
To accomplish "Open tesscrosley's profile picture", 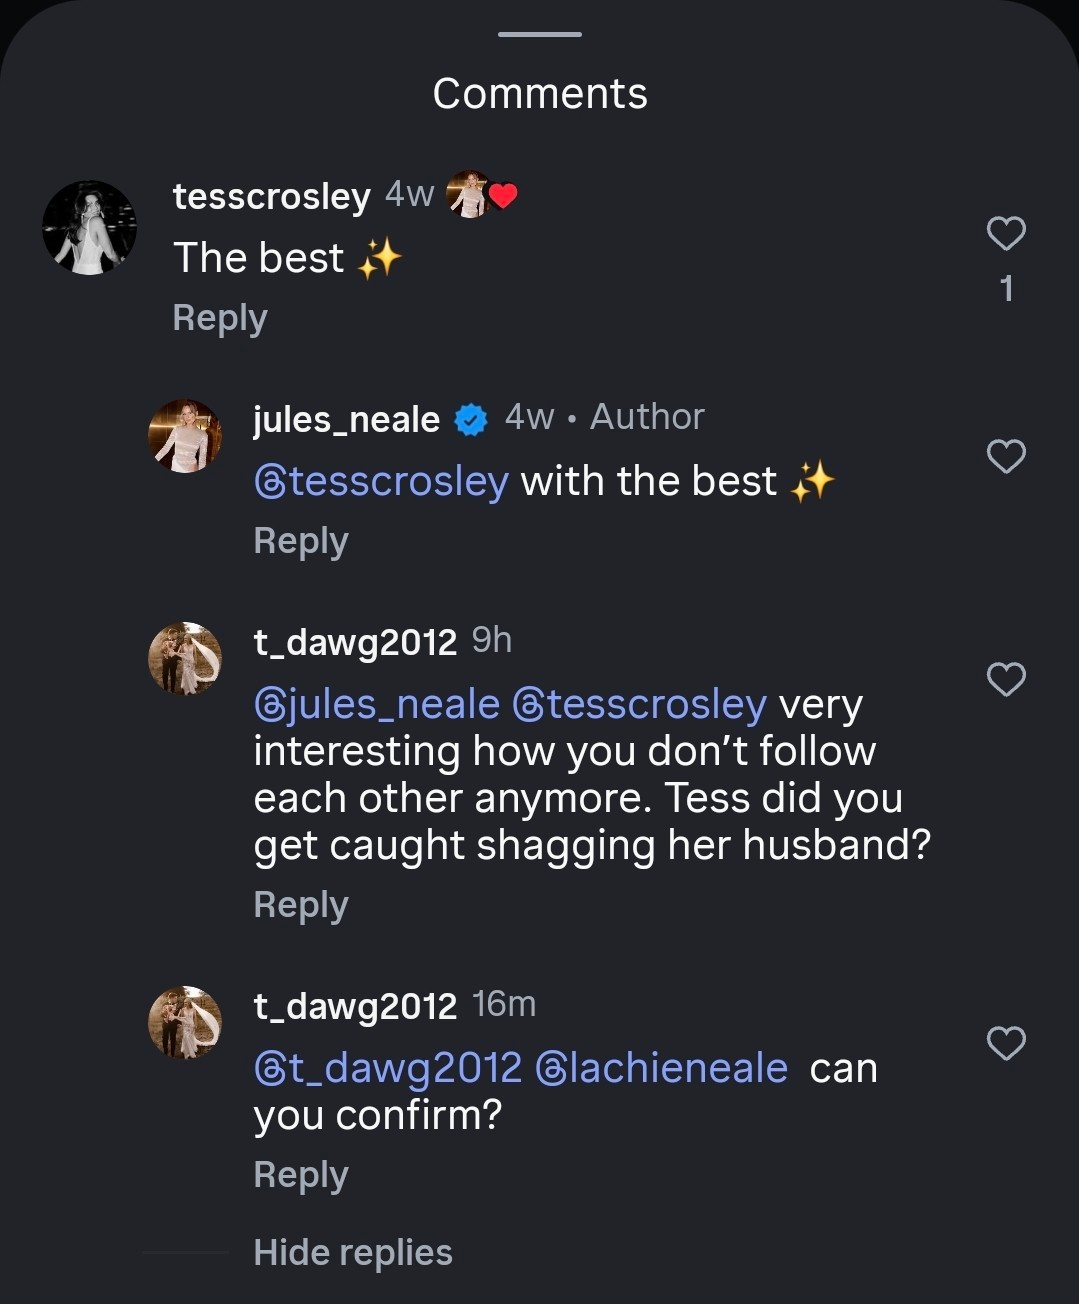I will [89, 228].
